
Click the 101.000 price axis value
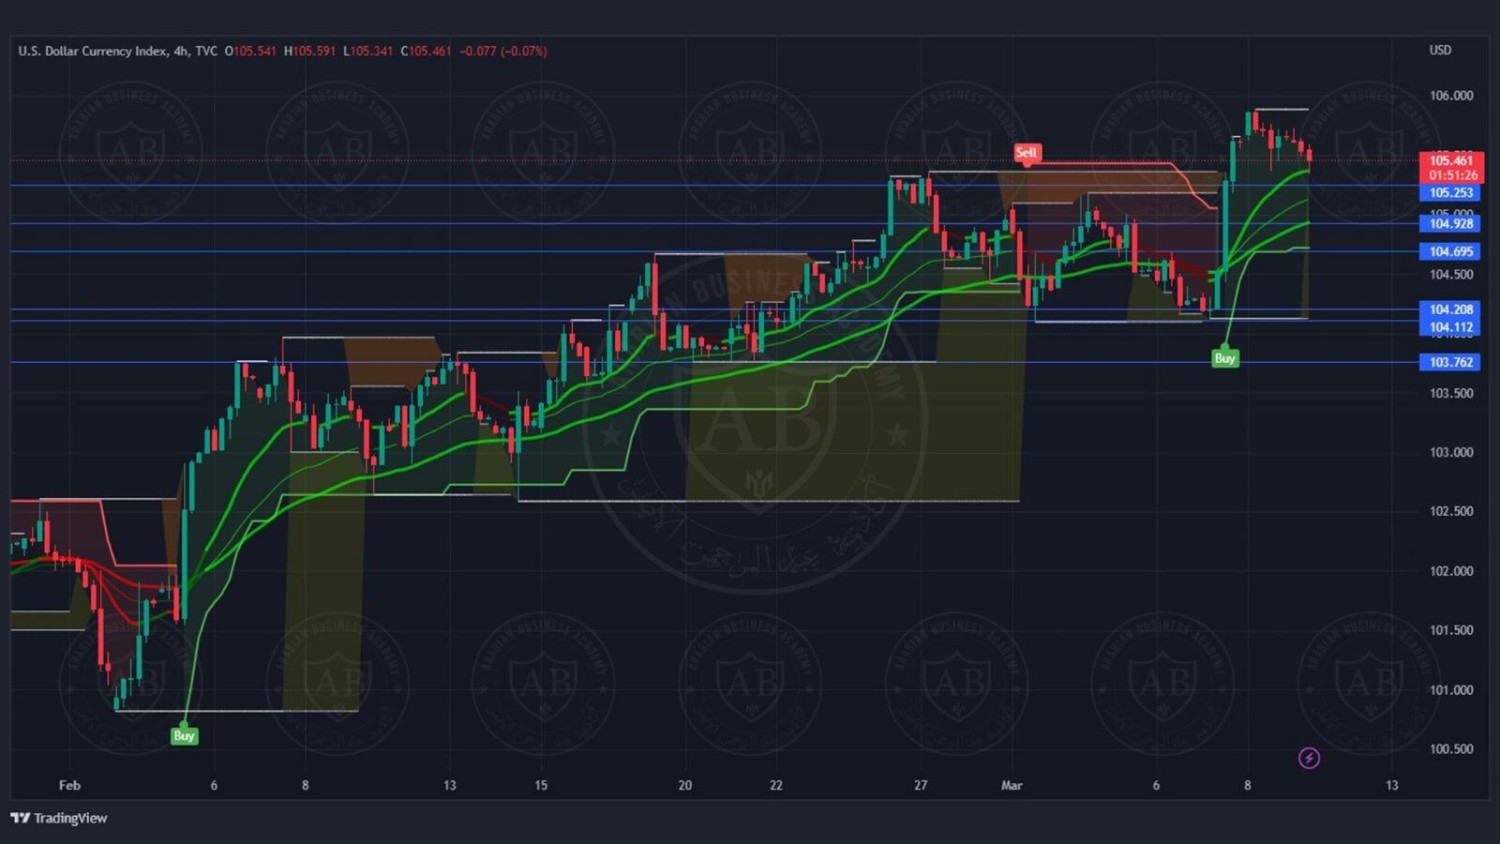[1451, 690]
